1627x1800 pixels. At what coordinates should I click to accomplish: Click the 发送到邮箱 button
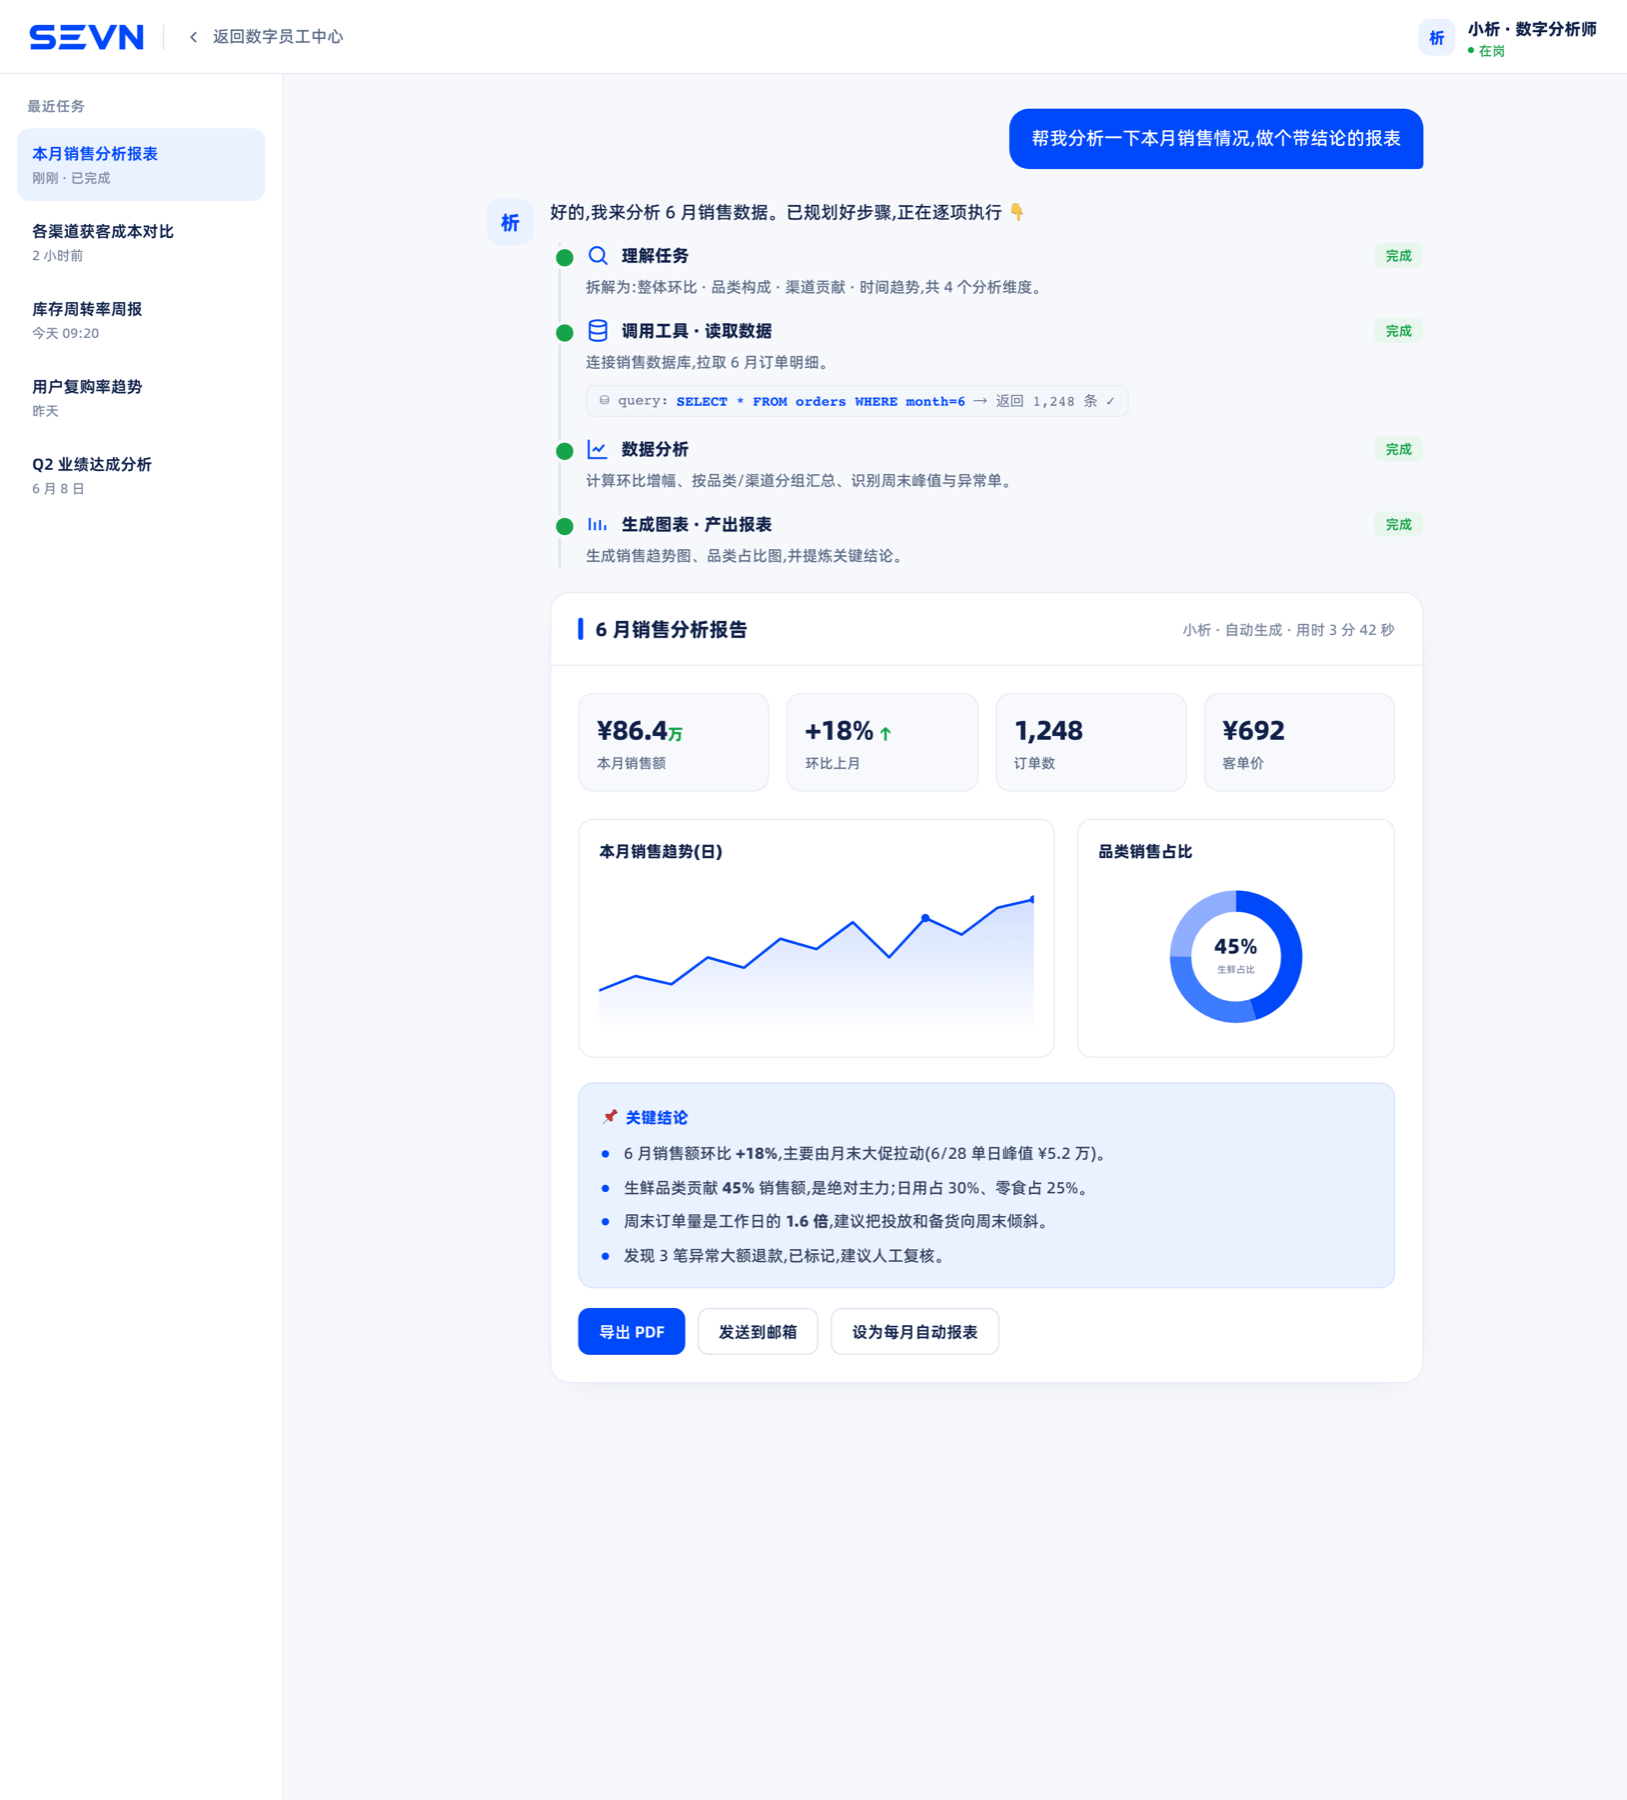tap(758, 1332)
